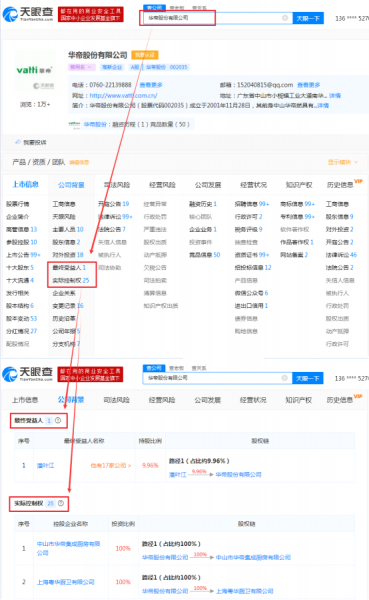
Task: Open 中山市华帝集成厨房有限公司 in the 控股企业名称 column
Action: 68,548
